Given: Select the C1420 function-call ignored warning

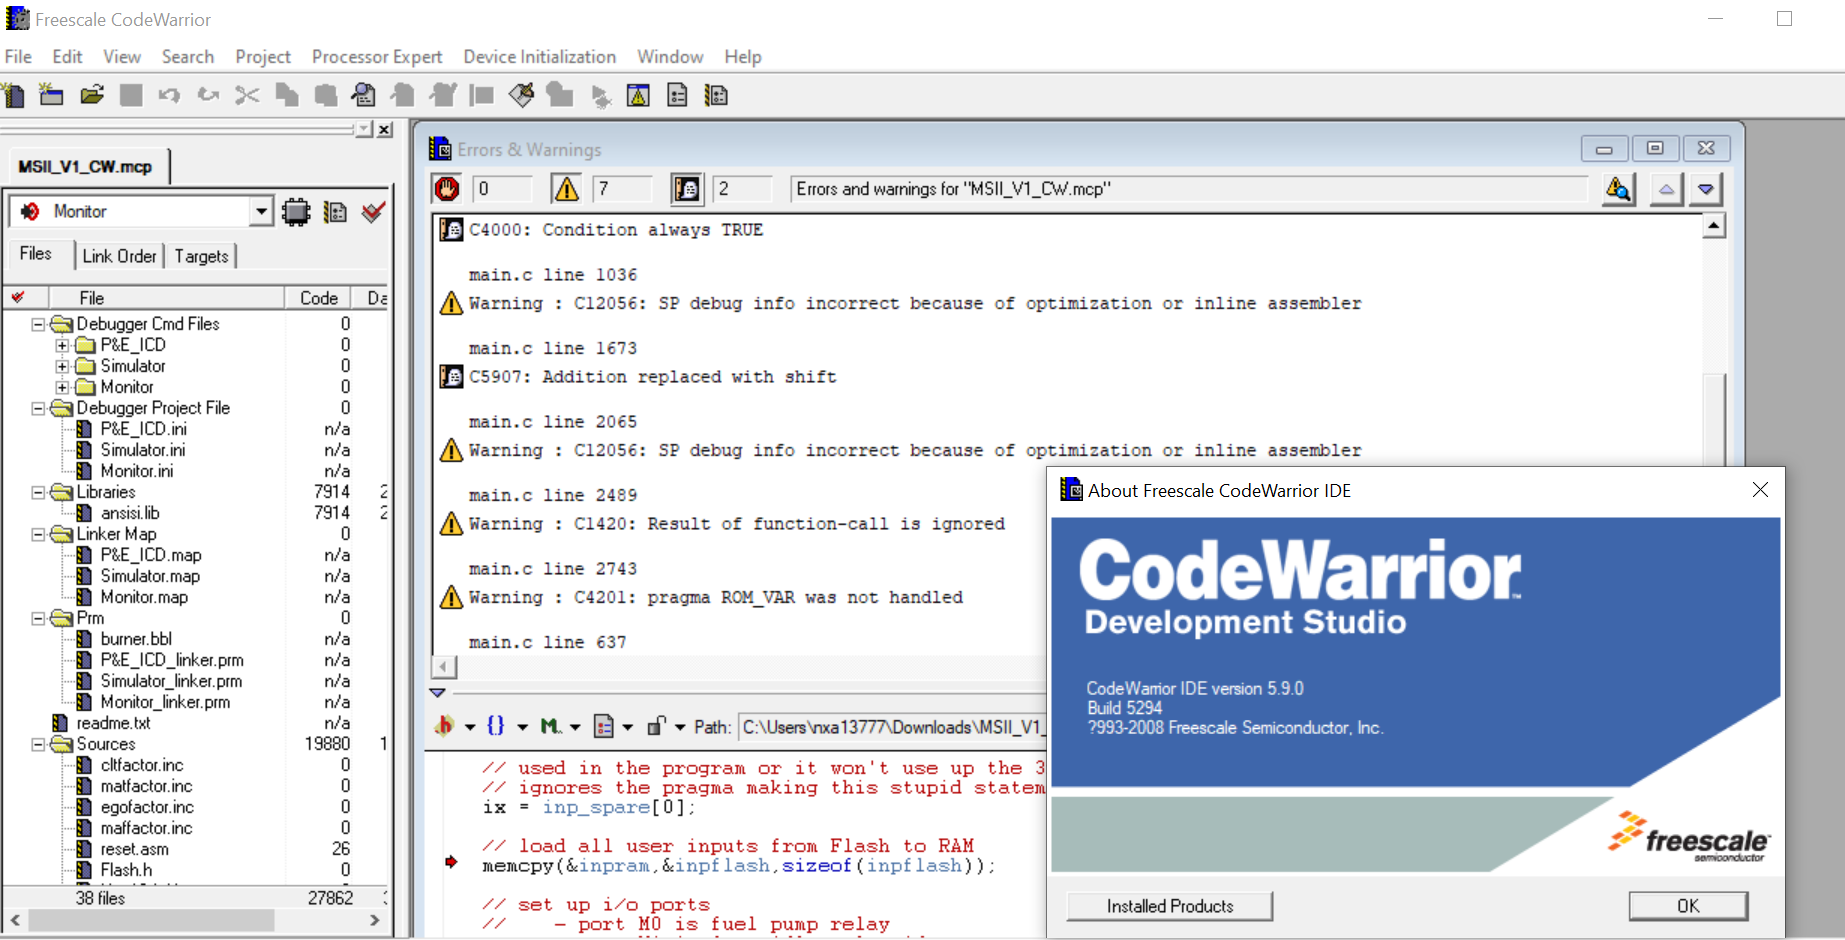Looking at the screenshot, I should pyautogui.click(x=736, y=524).
